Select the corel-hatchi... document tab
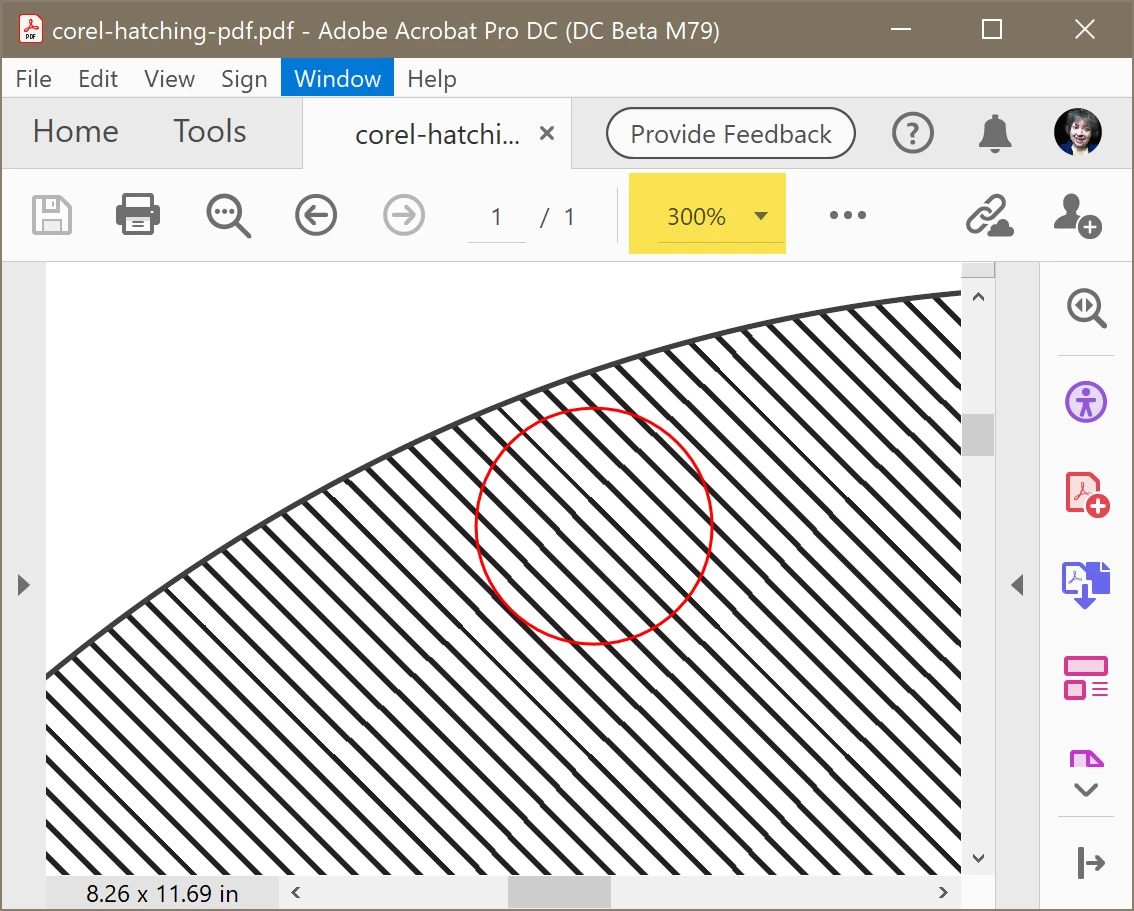The image size is (1134, 911). click(x=437, y=134)
